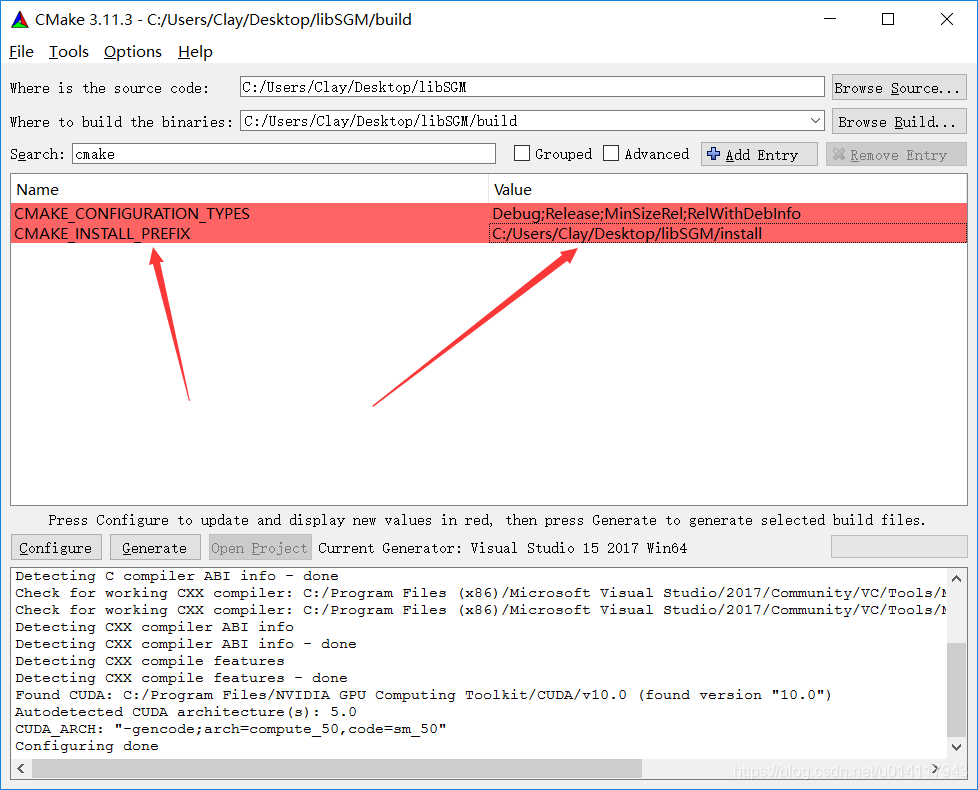Click the Browse Source button
Image resolution: width=978 pixels, height=790 pixels.
click(899, 88)
